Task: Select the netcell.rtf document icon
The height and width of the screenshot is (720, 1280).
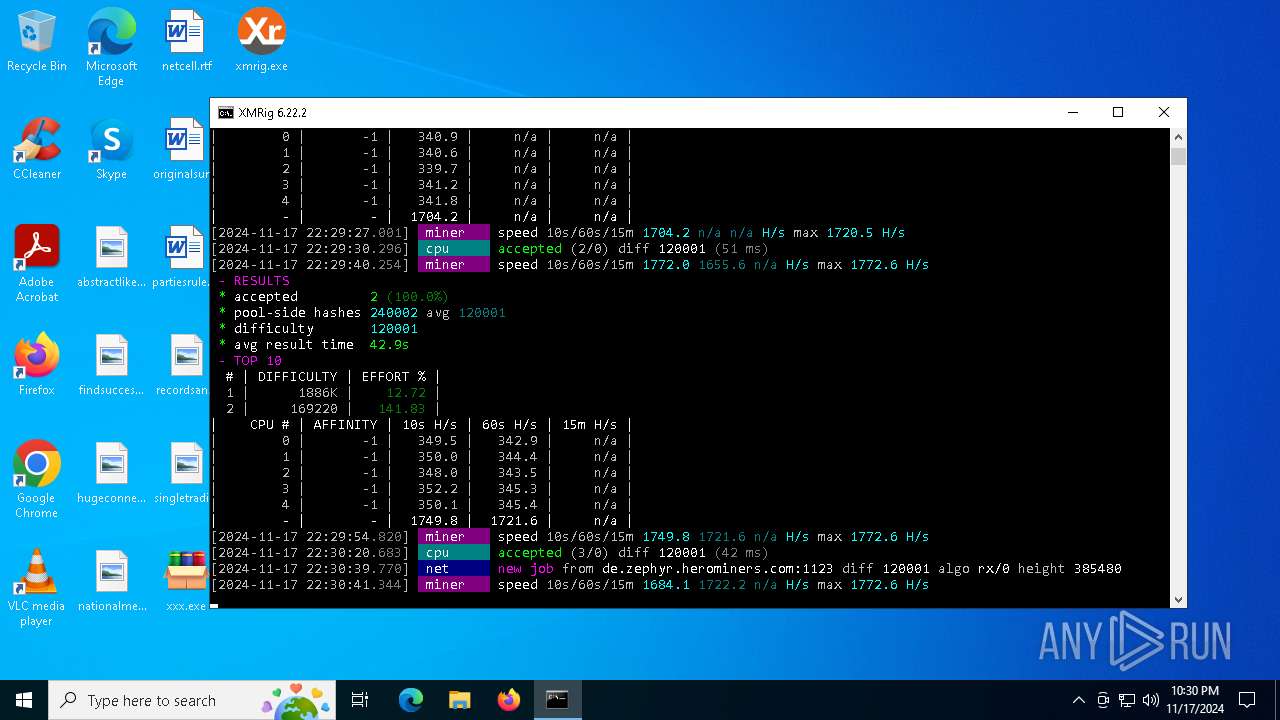Action: pos(186,40)
